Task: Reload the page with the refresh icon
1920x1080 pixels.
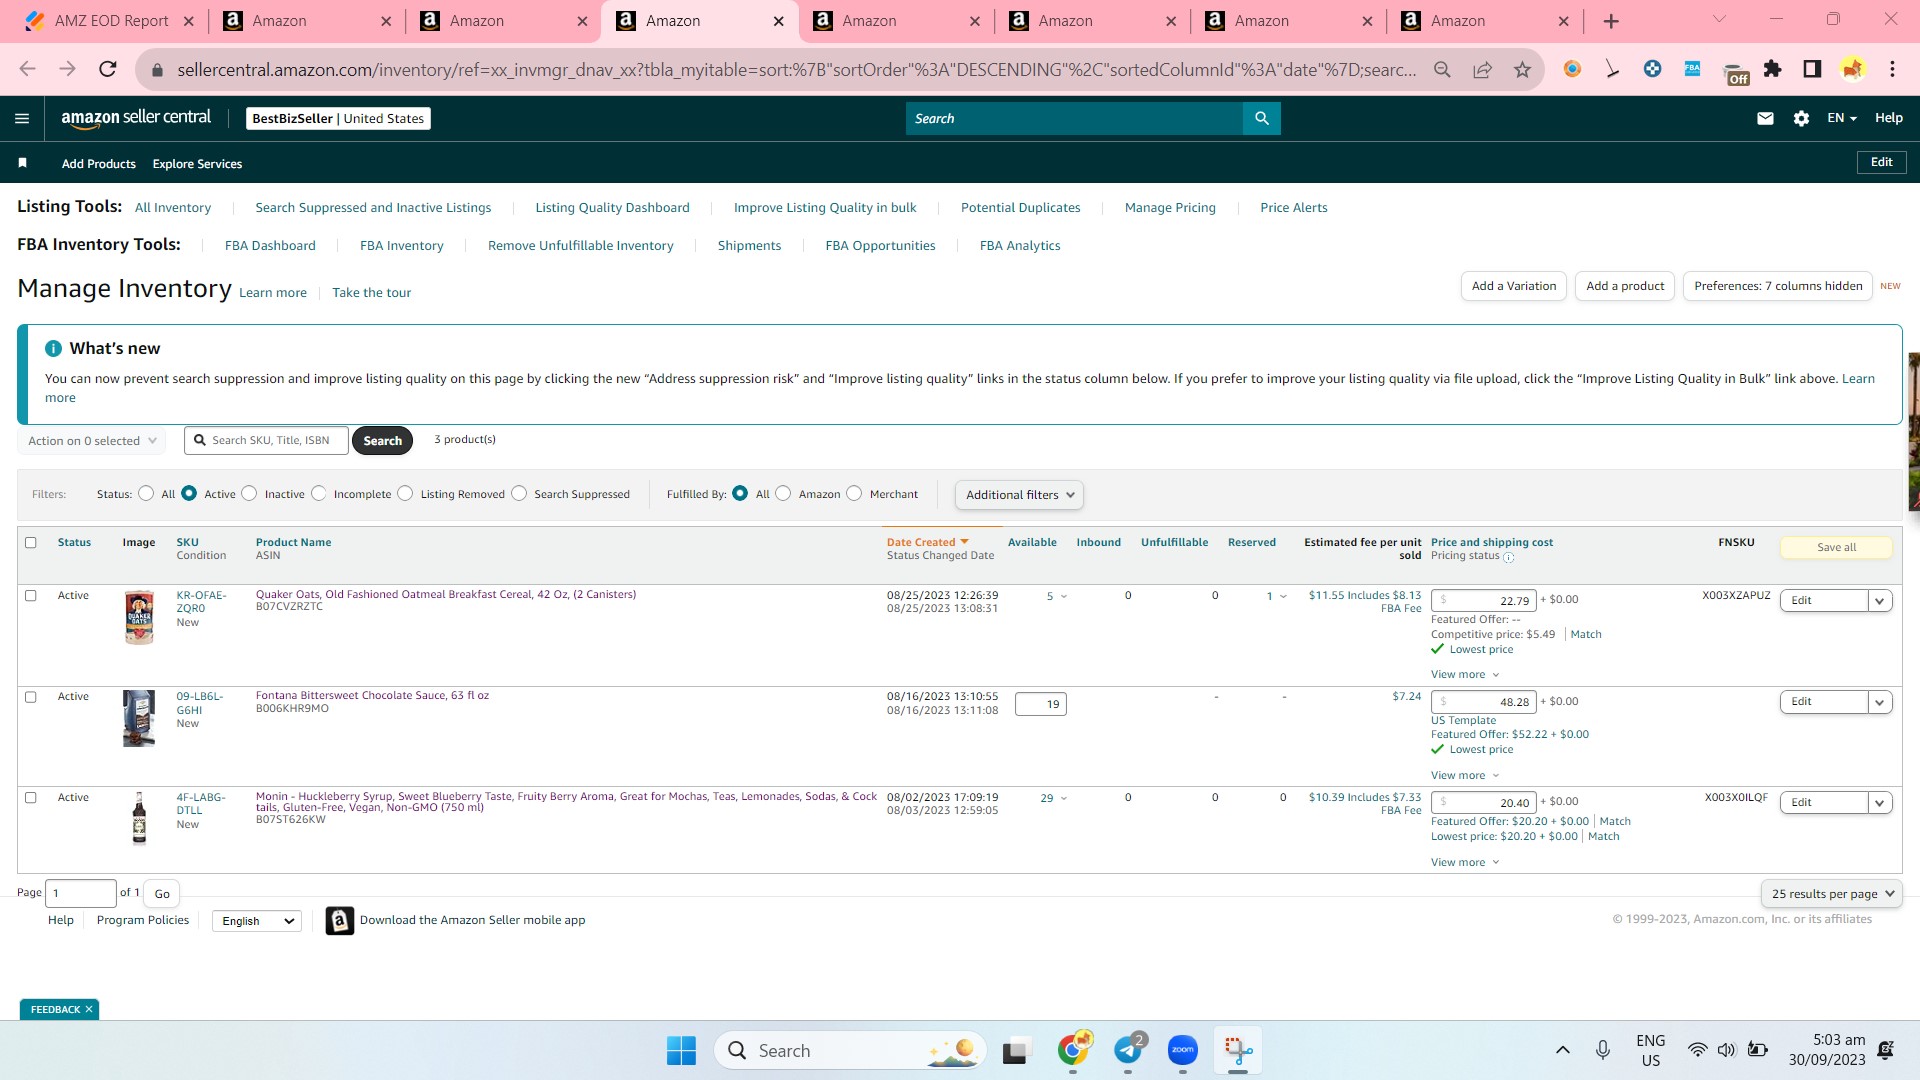Action: [108, 69]
